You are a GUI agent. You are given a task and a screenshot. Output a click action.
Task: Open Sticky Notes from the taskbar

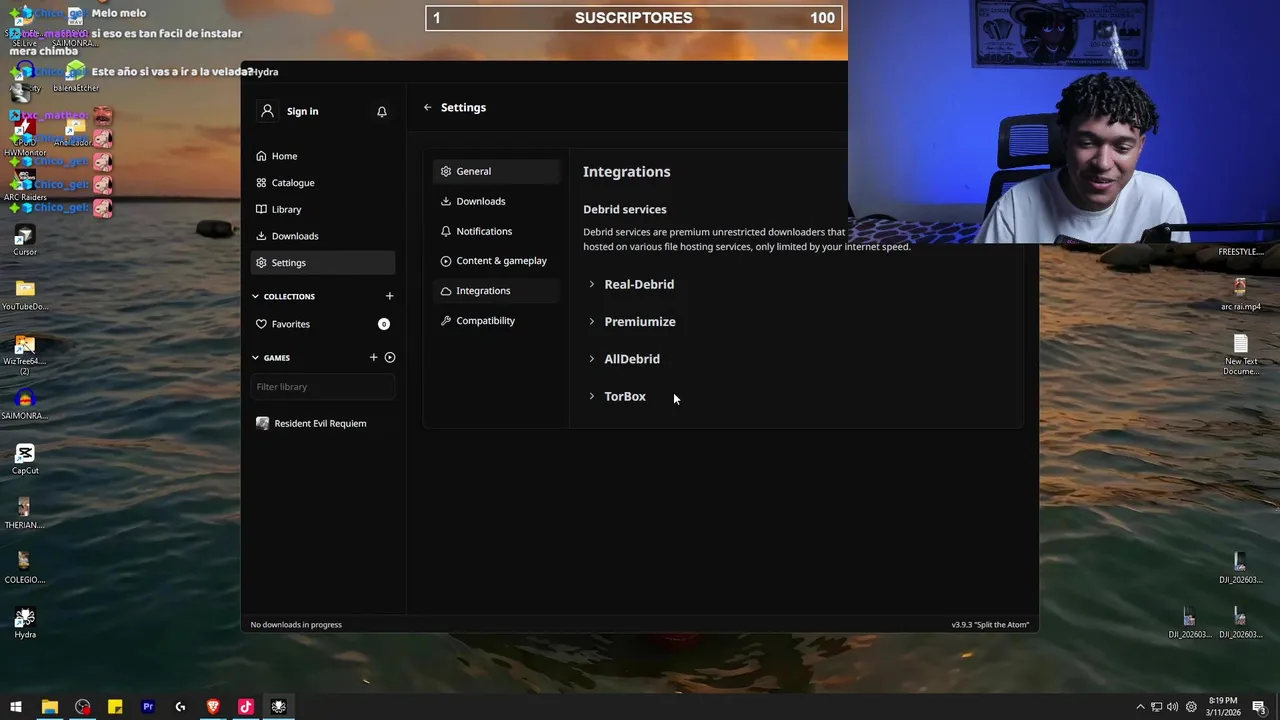click(x=115, y=707)
